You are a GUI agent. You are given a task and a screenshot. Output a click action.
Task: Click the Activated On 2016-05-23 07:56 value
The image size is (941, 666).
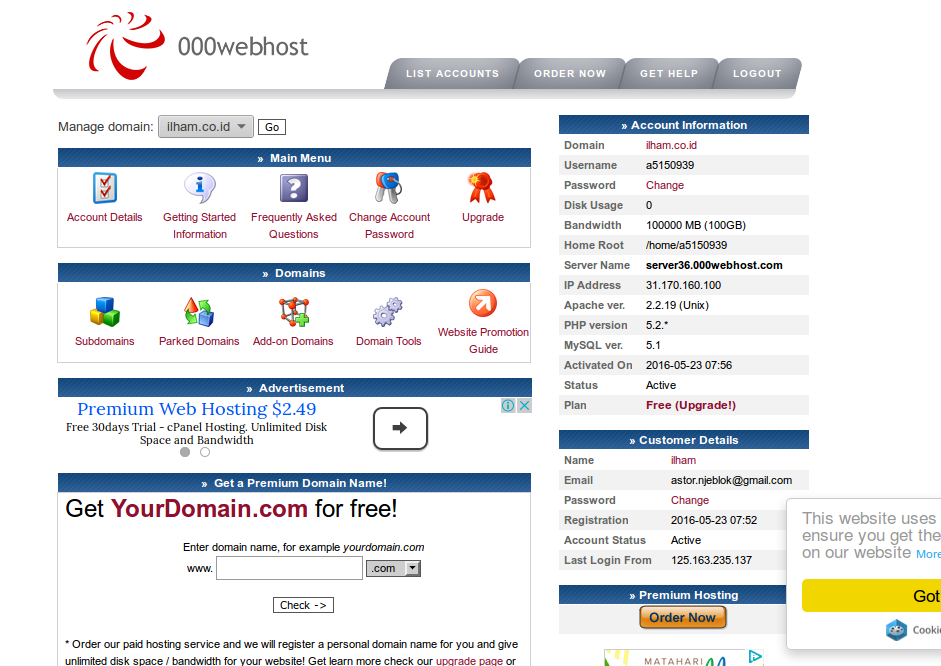(x=689, y=365)
